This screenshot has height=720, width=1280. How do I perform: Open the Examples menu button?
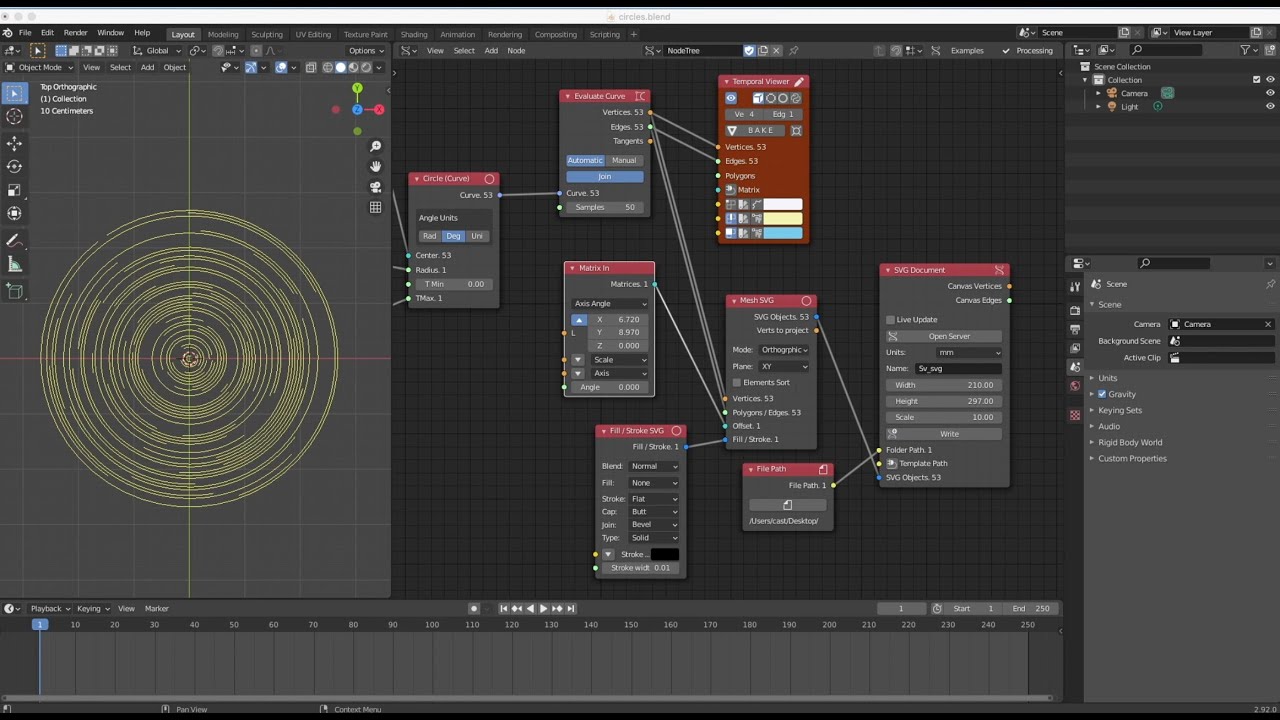click(x=967, y=50)
